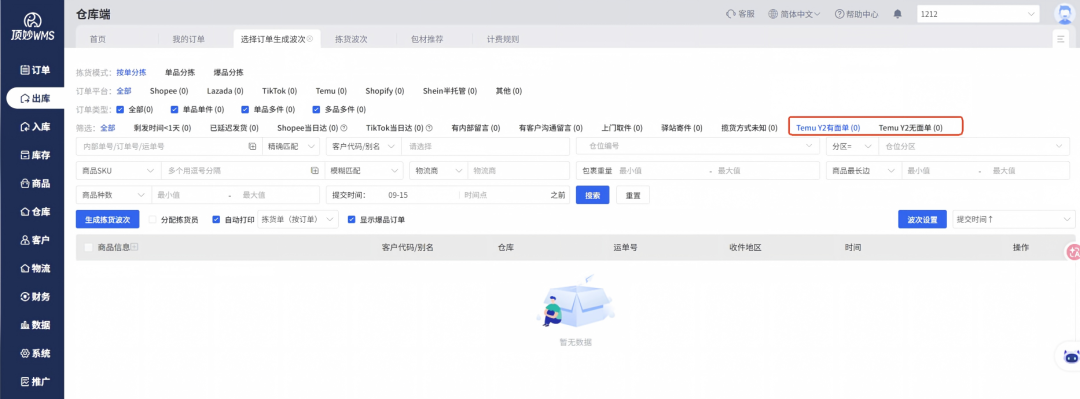Viewport: 1080px width, 399px height.
Task: Show Shopee当日达 help tooltip icon
Action: tap(344, 127)
